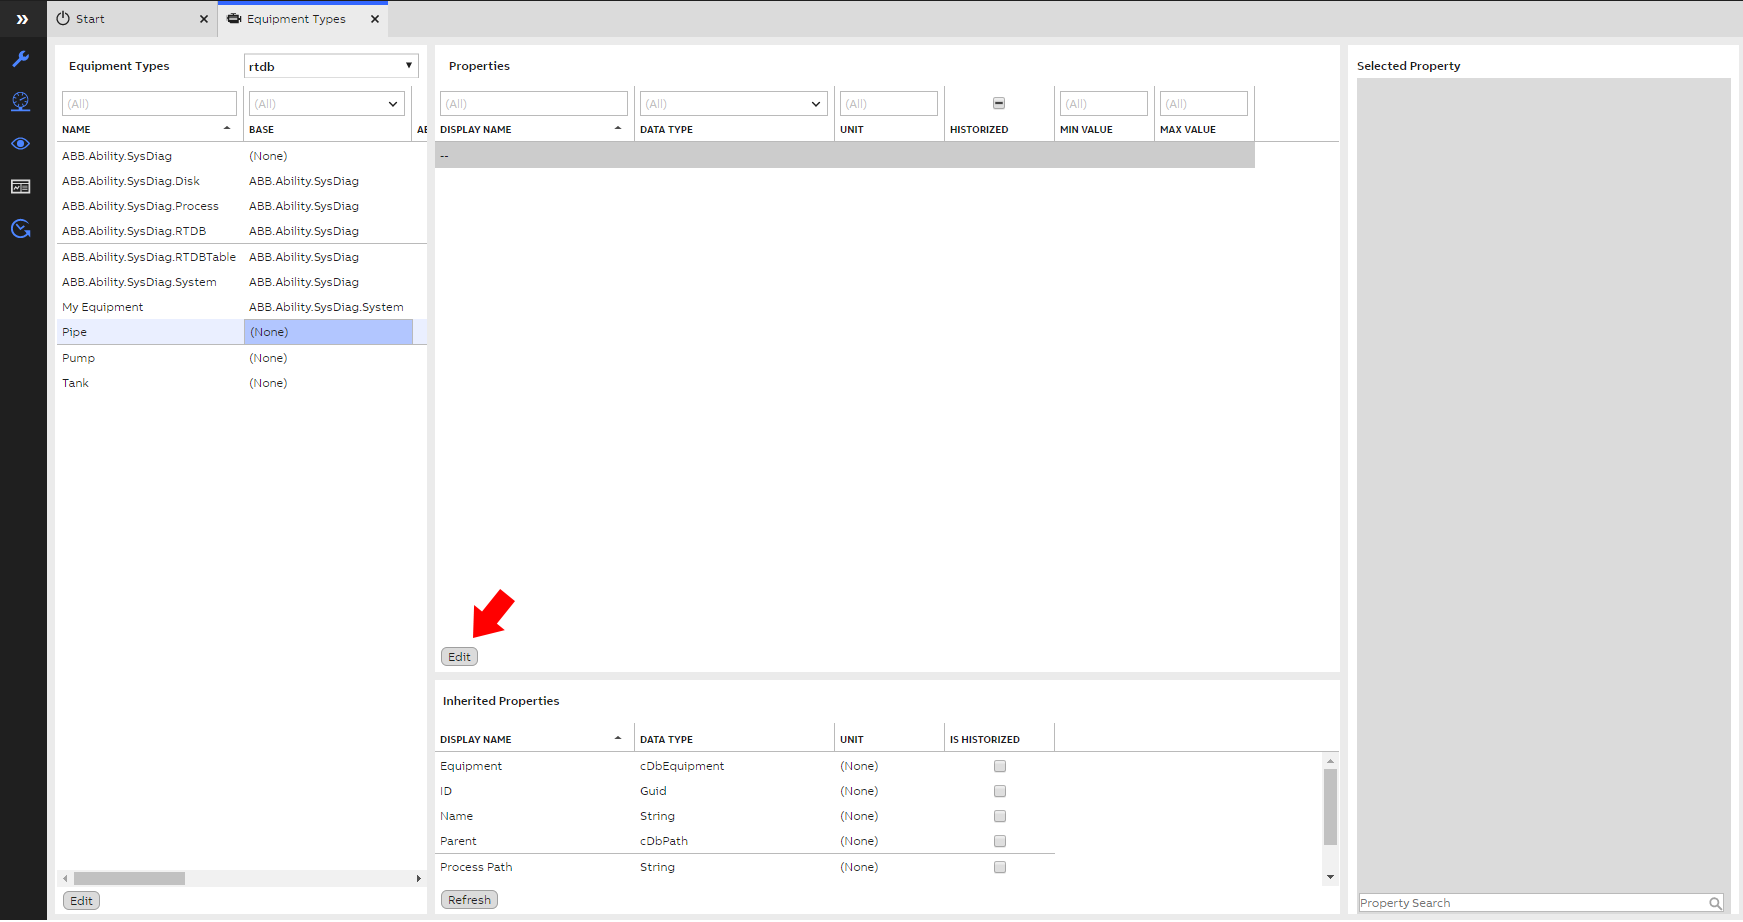Switch to the Start tab
Viewport: 1743px width, 922px height.
(x=133, y=19)
